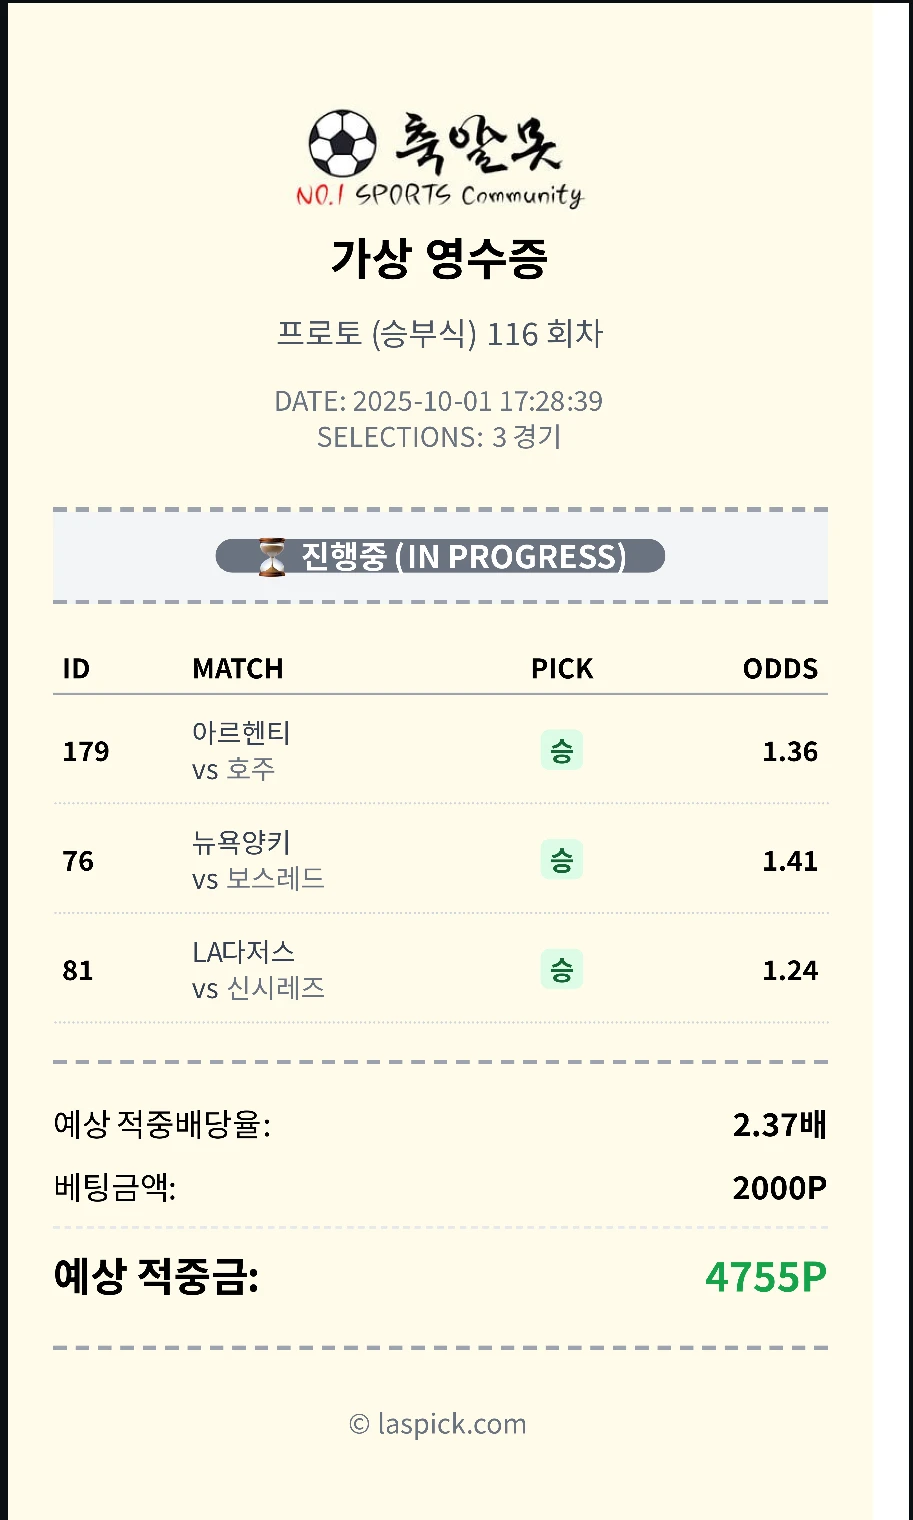Click the hourglass icon in the status badge
Image resolution: width=913 pixels, height=1520 pixels.
(x=271, y=557)
